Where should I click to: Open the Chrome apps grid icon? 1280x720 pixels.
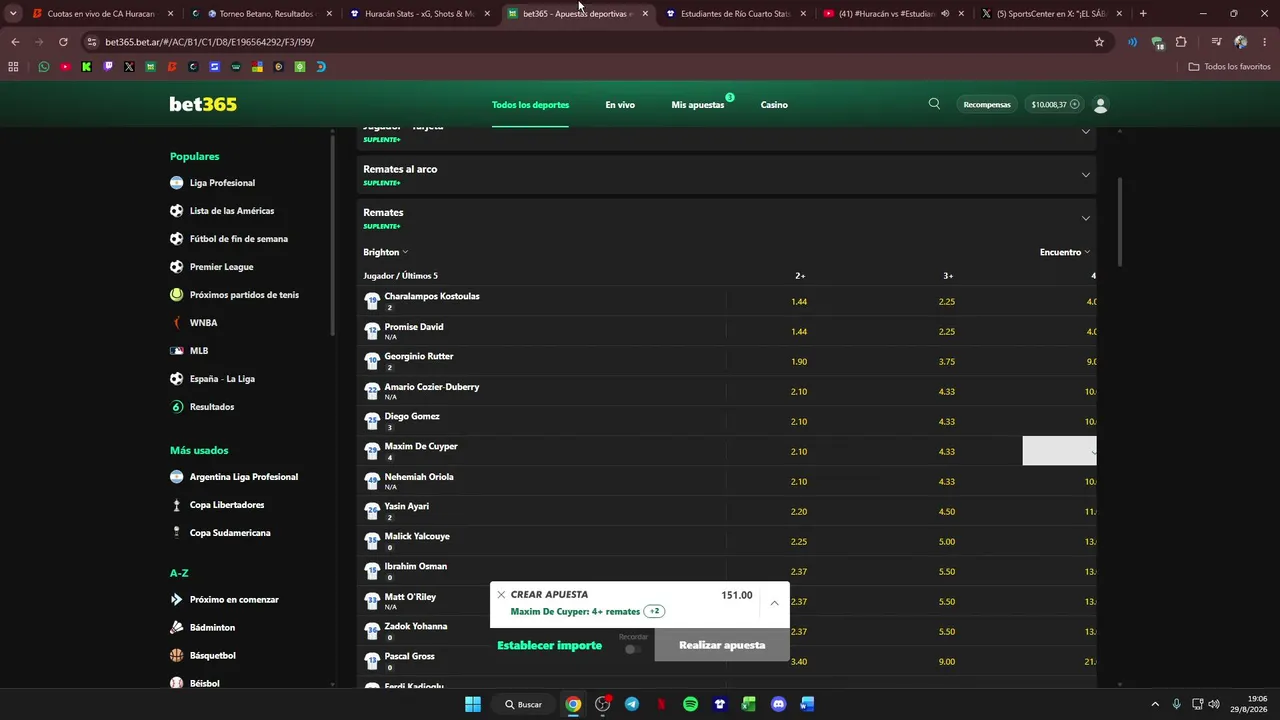13,67
